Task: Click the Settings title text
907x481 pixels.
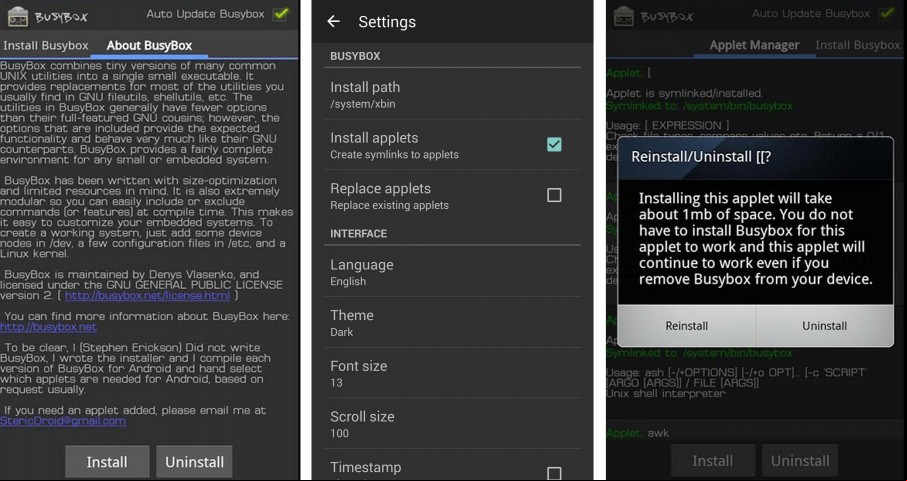Action: point(387,22)
